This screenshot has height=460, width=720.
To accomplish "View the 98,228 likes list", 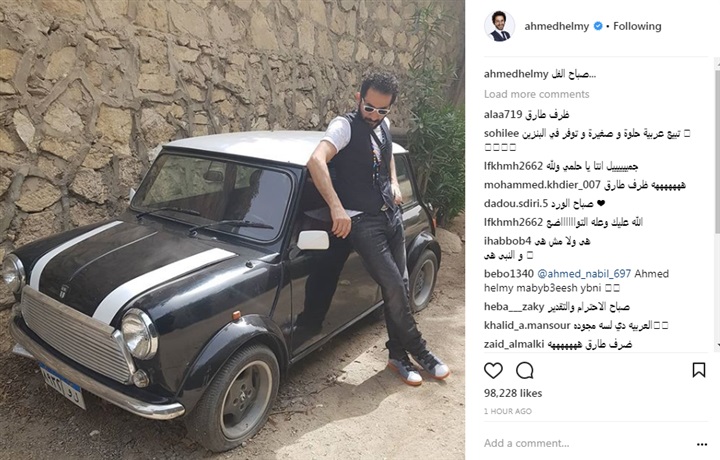I will pos(513,393).
